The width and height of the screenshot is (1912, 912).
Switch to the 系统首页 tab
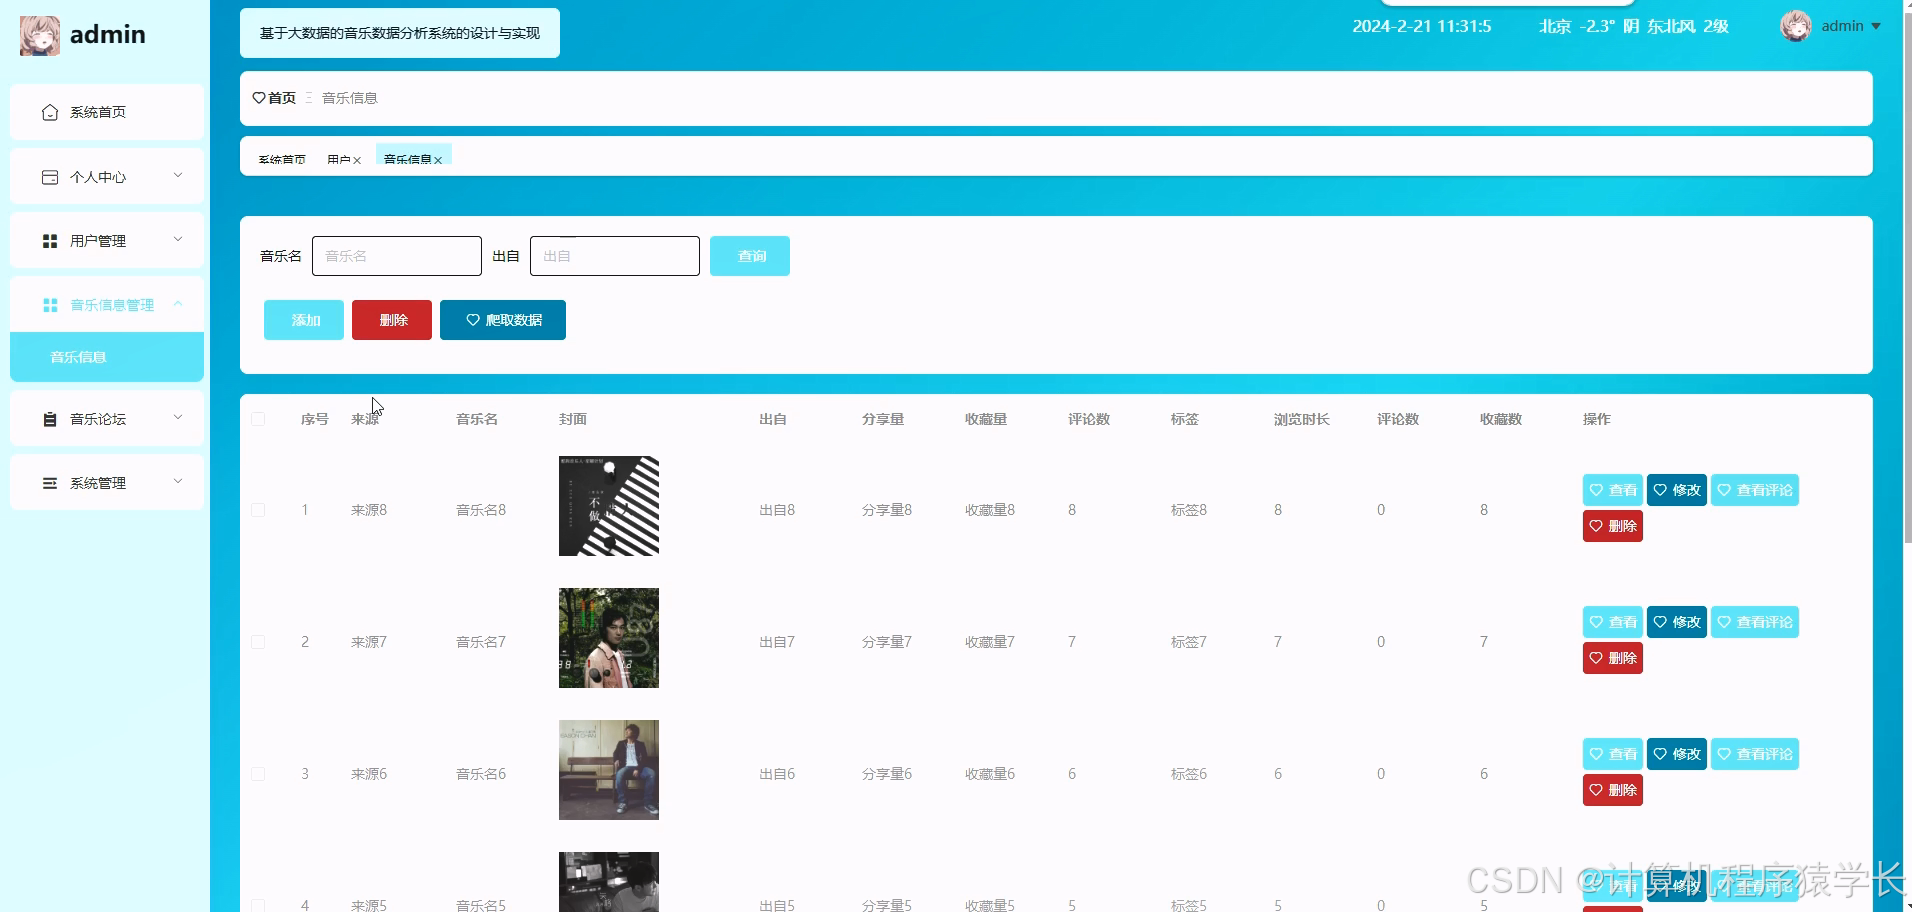[282, 159]
